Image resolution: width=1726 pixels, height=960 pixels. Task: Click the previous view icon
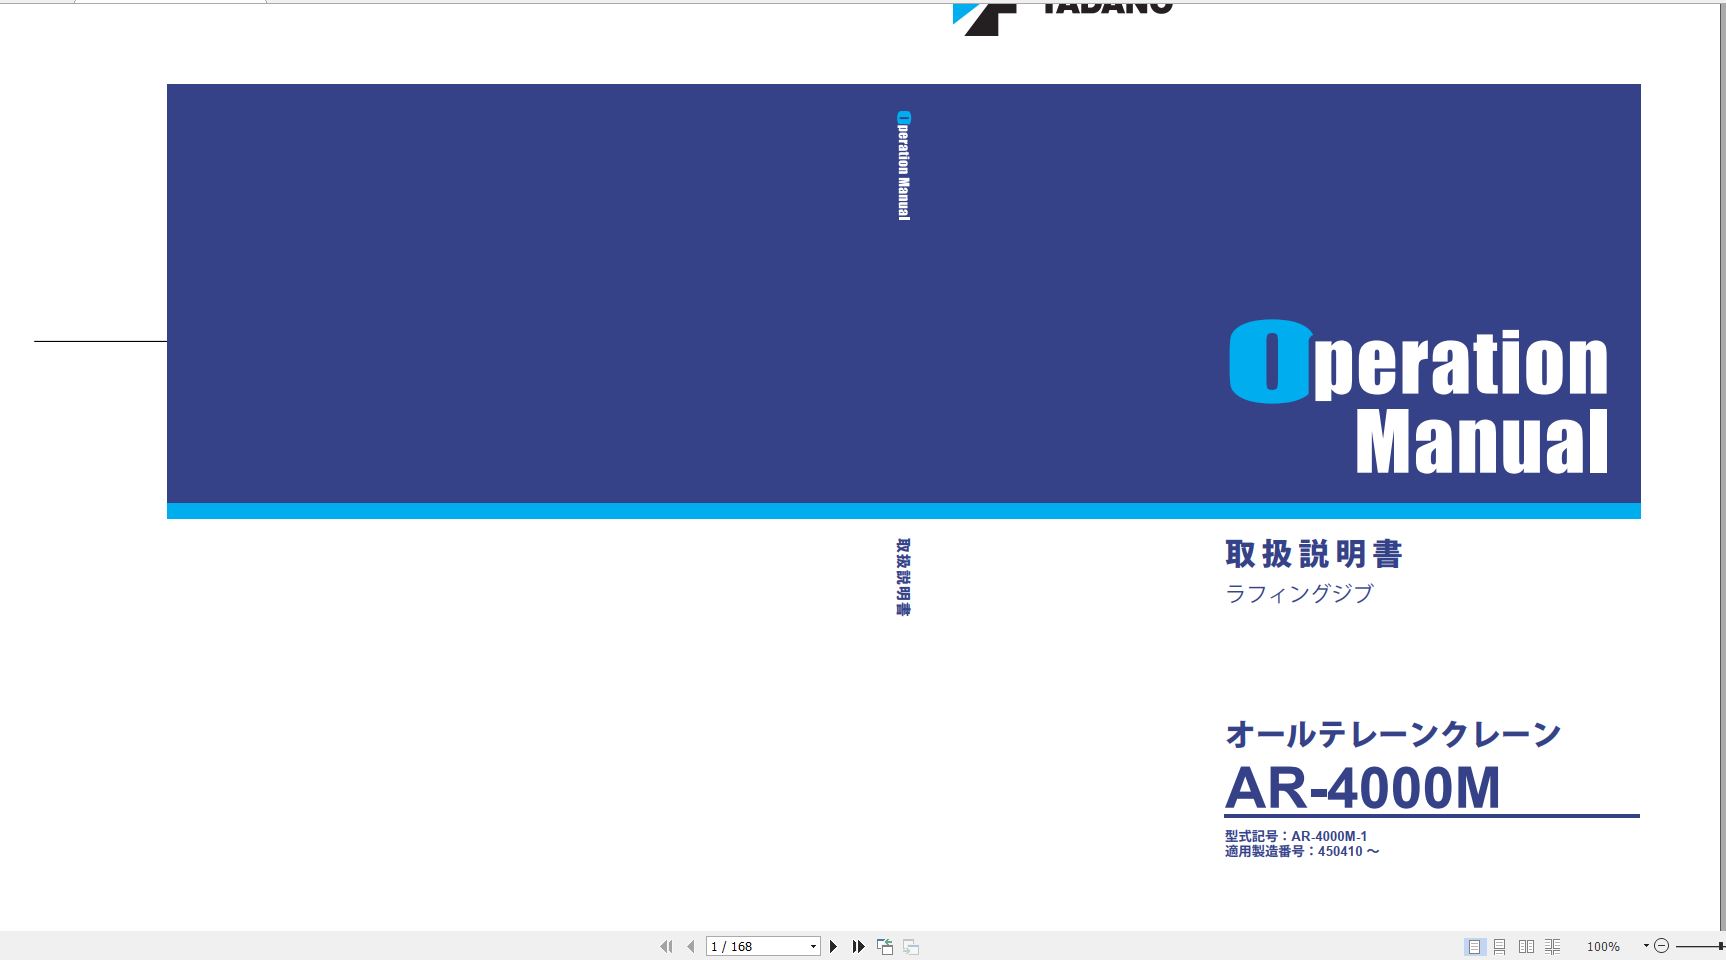coord(885,946)
